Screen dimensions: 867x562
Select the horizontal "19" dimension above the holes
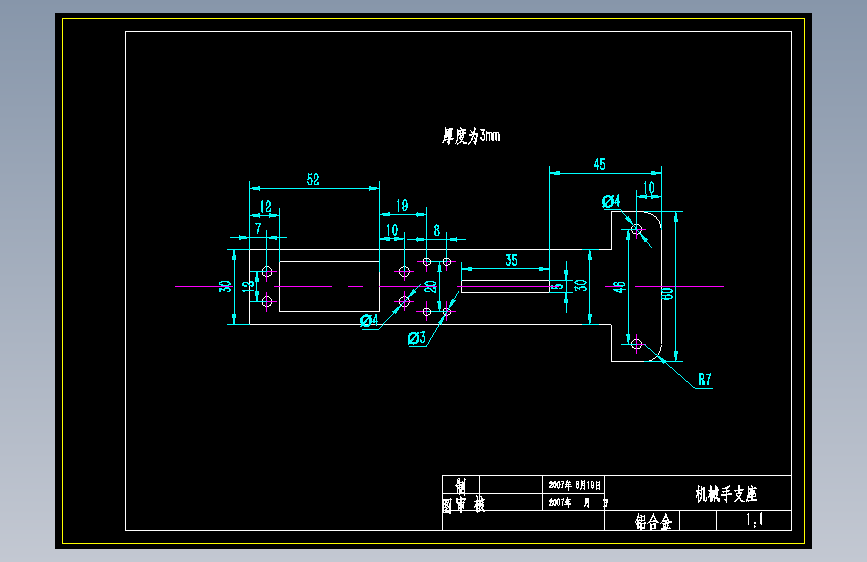(x=402, y=206)
